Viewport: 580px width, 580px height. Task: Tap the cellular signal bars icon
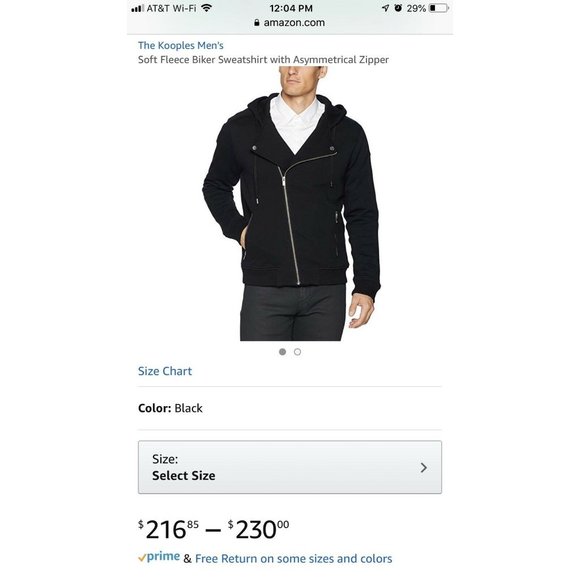click(137, 8)
